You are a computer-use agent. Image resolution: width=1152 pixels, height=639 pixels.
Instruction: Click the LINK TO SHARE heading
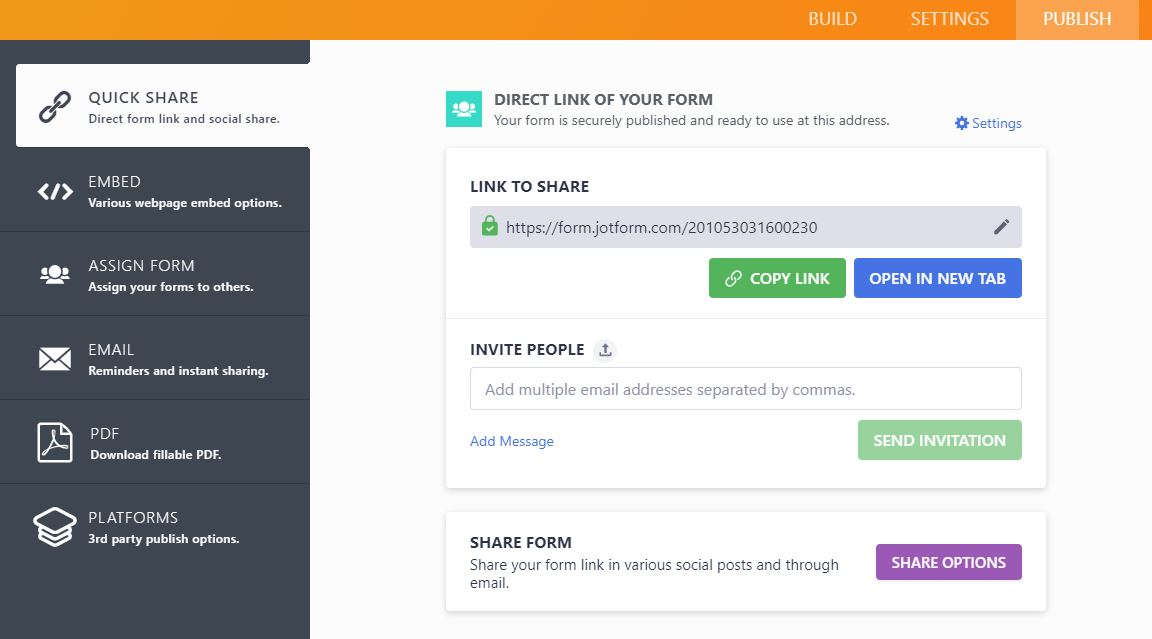tap(530, 187)
